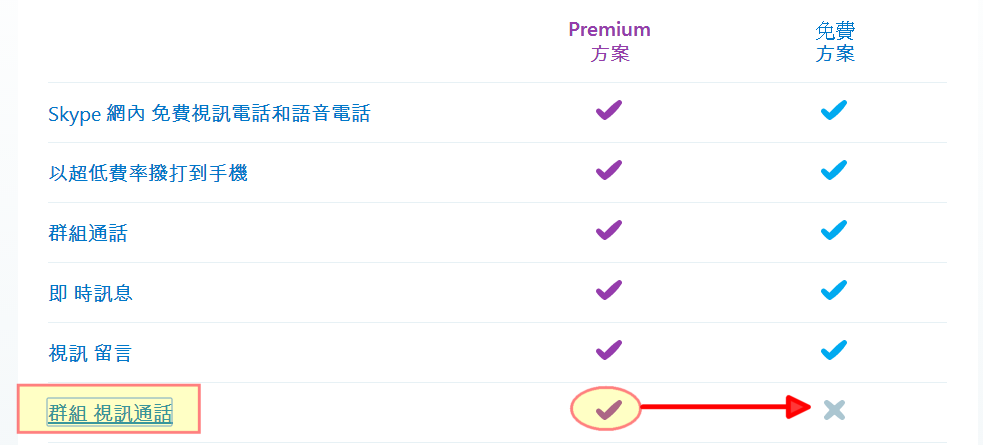Click free plan checkmark for Skype 網內 calls

coord(833,110)
